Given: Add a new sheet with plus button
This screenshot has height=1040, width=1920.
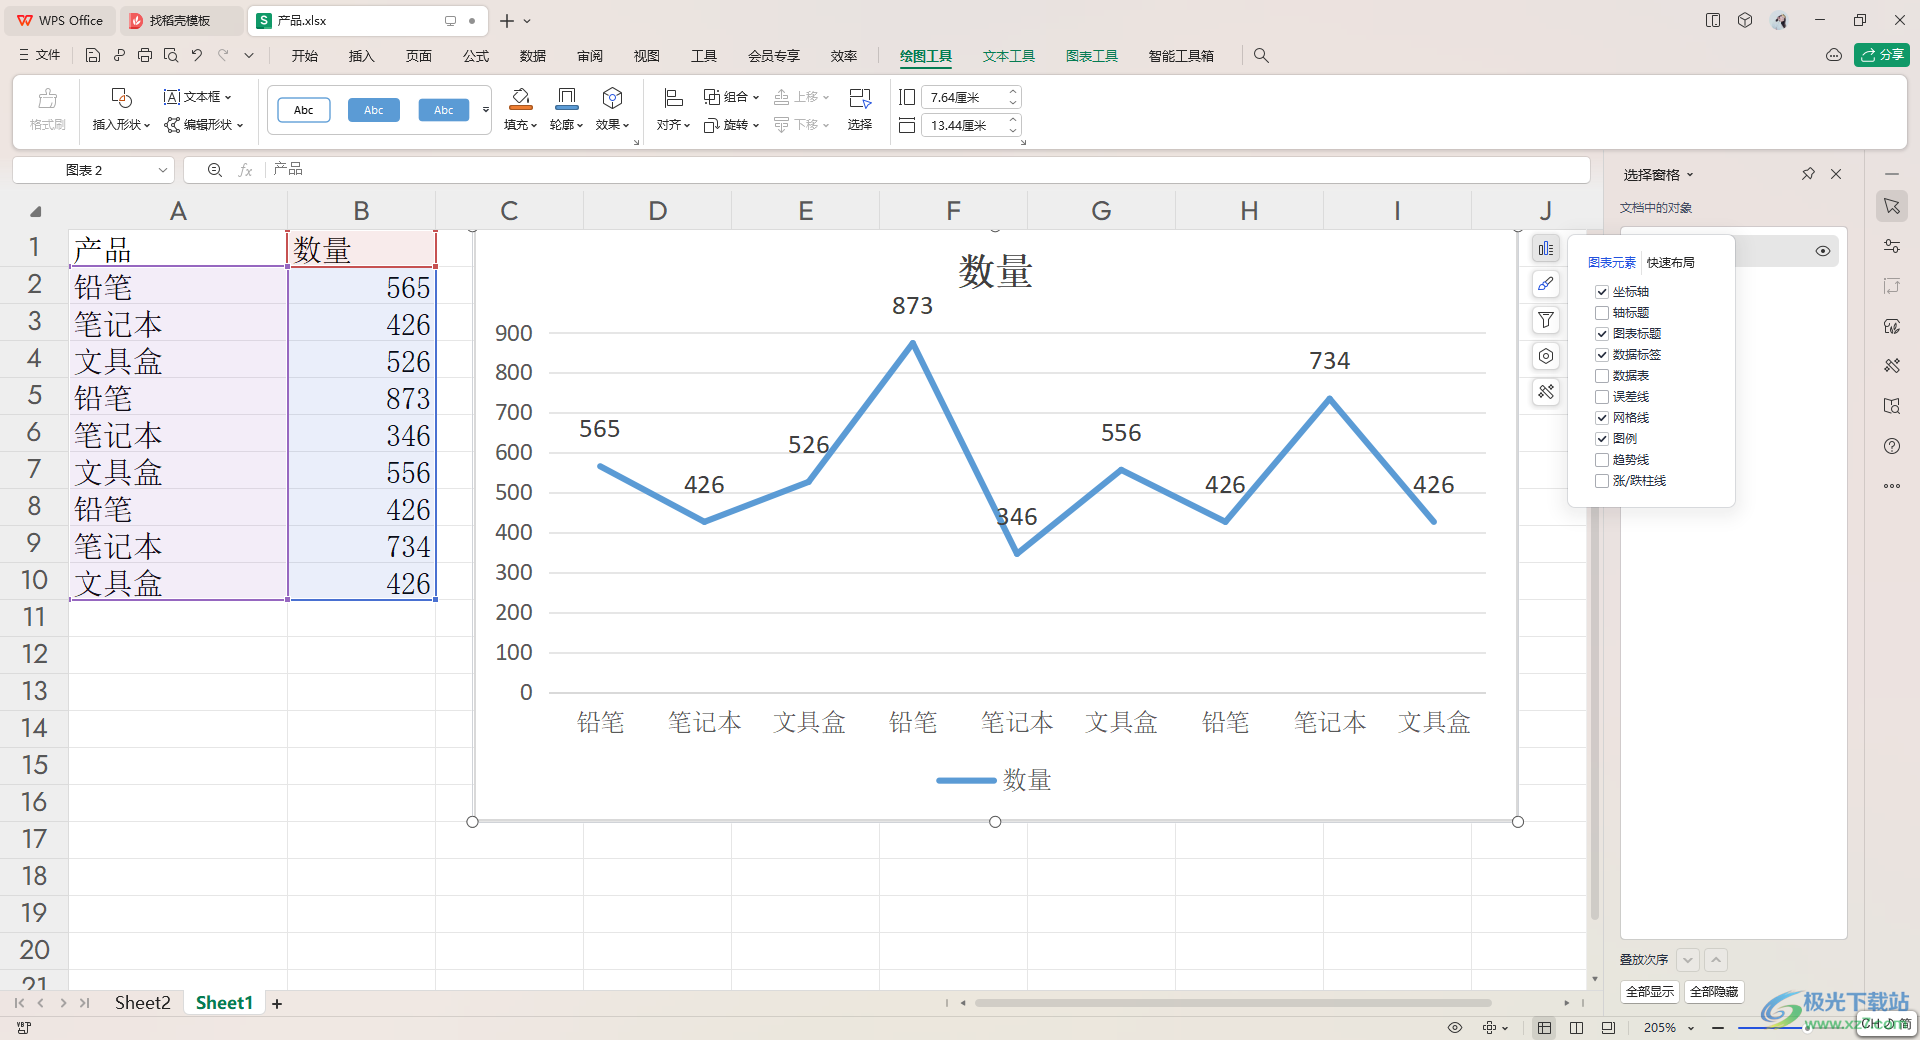Looking at the screenshot, I should [277, 1003].
